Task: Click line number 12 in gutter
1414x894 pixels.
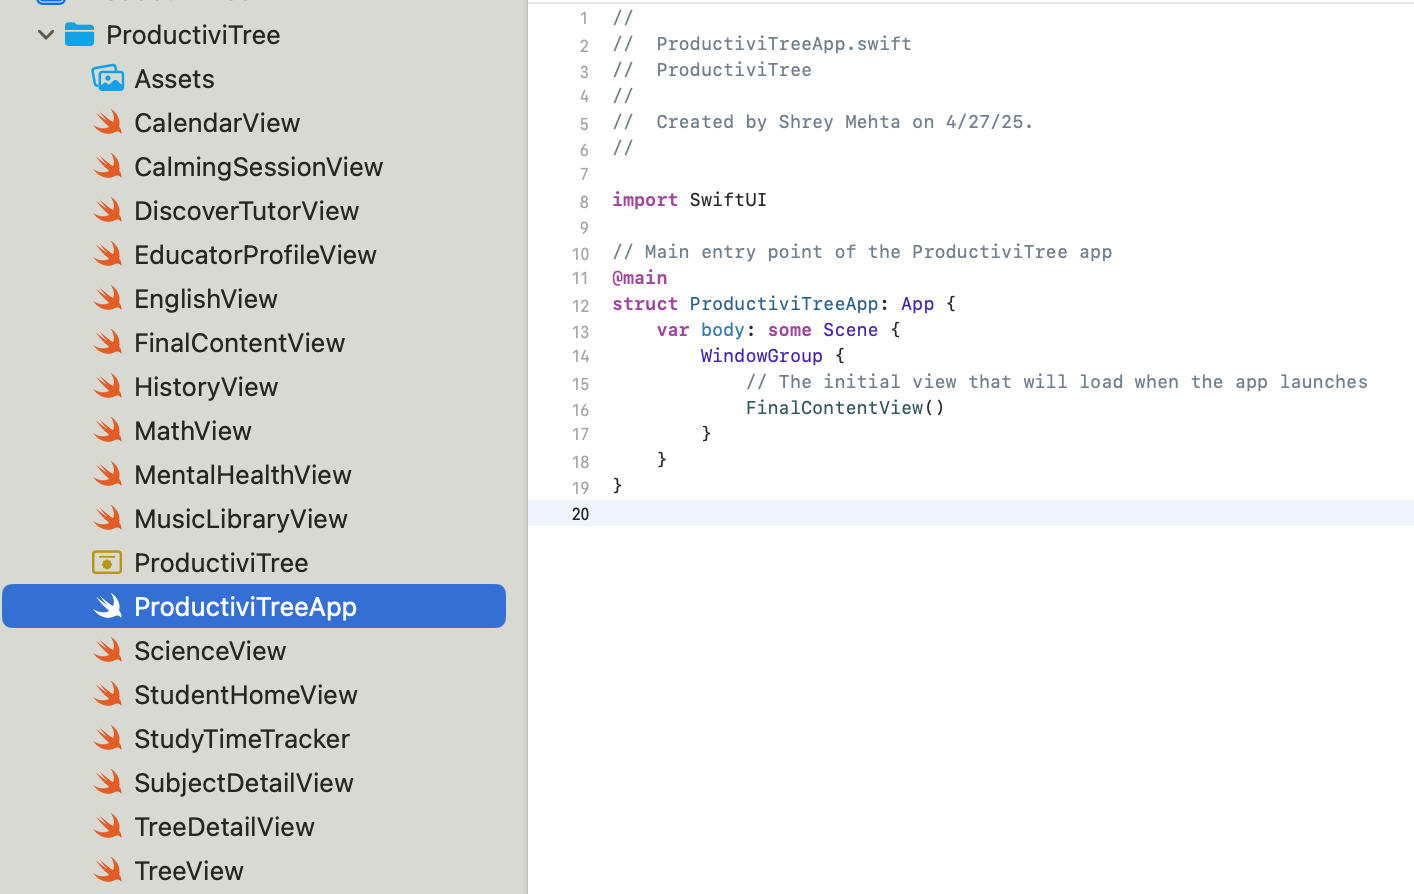Action: point(580,306)
